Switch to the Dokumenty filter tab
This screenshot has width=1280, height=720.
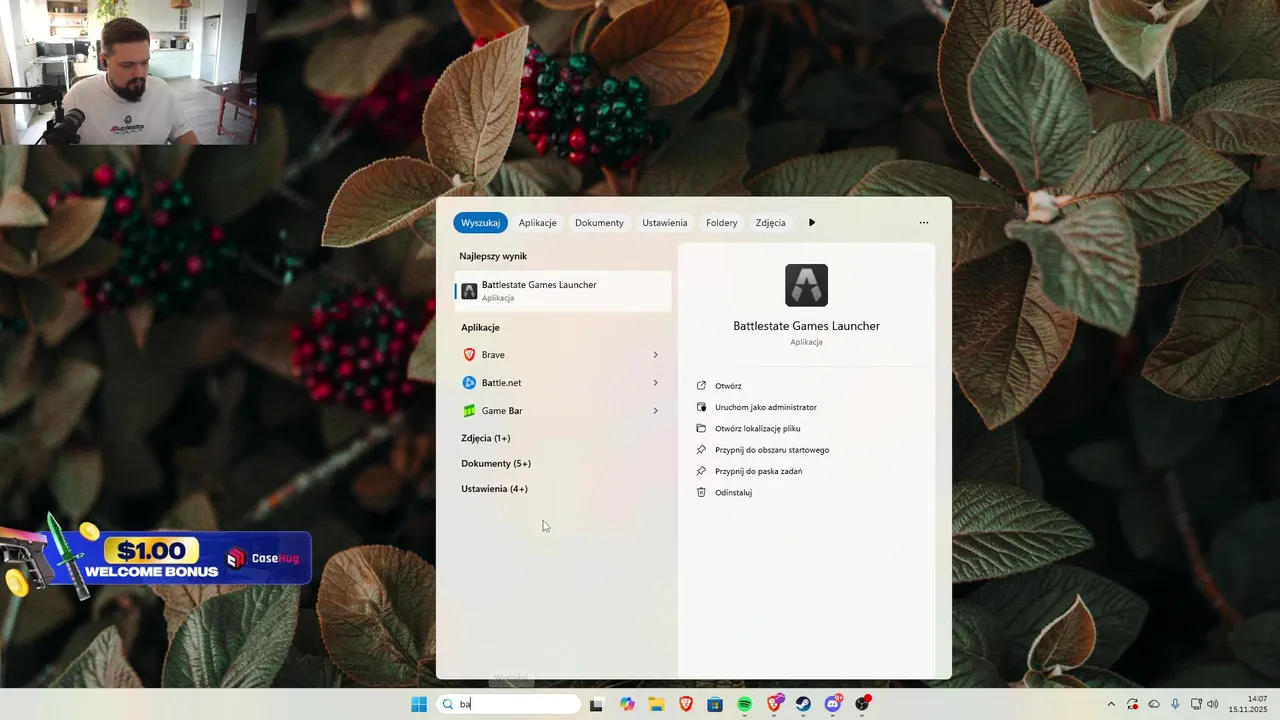click(599, 223)
